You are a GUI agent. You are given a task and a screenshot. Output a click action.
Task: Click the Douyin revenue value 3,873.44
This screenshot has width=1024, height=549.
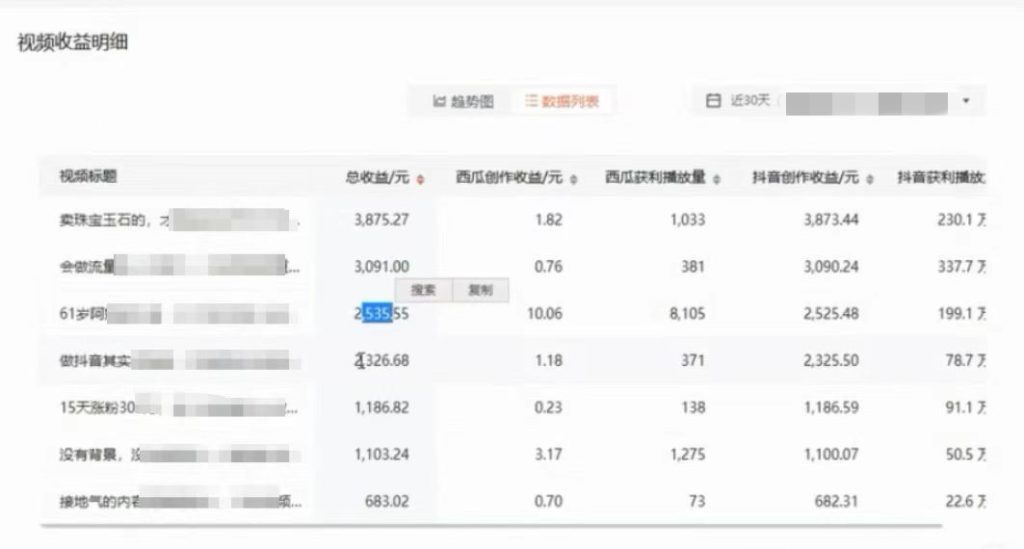tap(831, 220)
